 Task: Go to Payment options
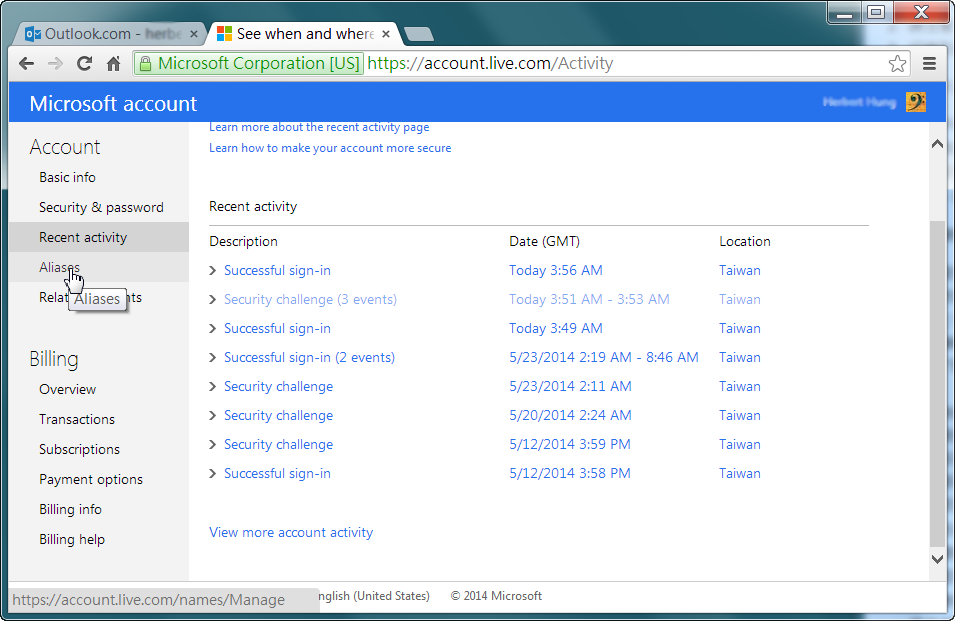pyautogui.click(x=91, y=480)
